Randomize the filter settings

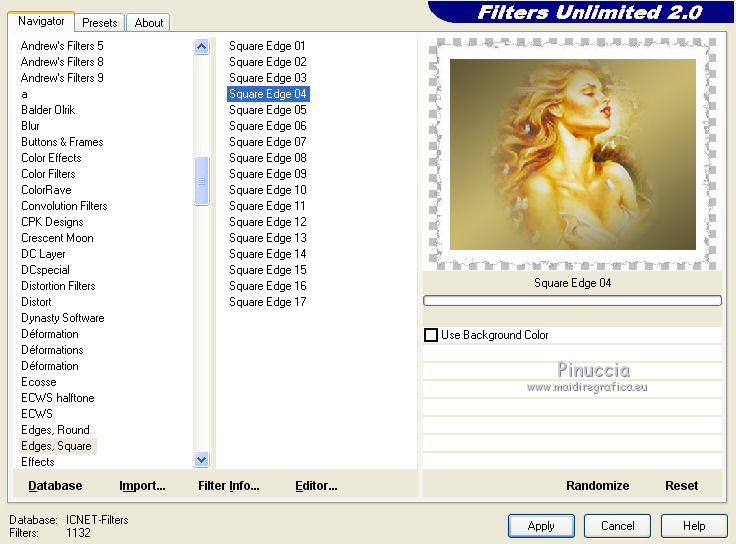click(598, 485)
